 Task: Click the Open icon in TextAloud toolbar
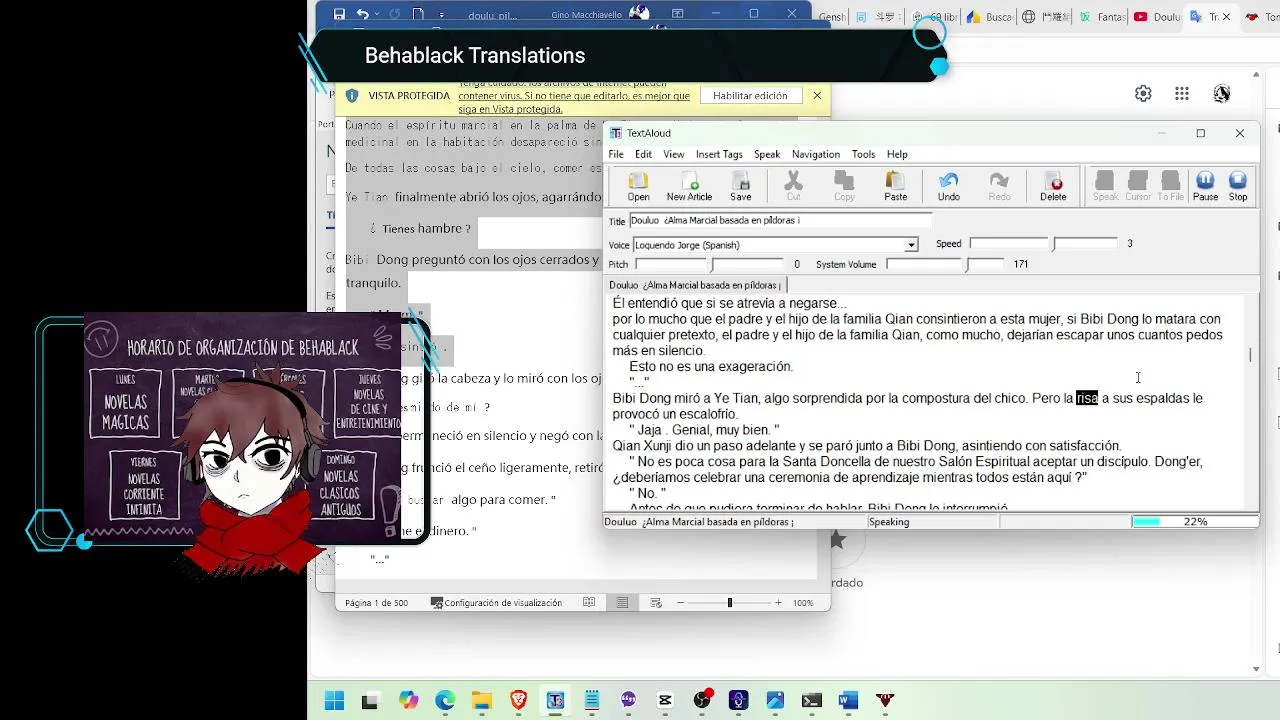[638, 186]
